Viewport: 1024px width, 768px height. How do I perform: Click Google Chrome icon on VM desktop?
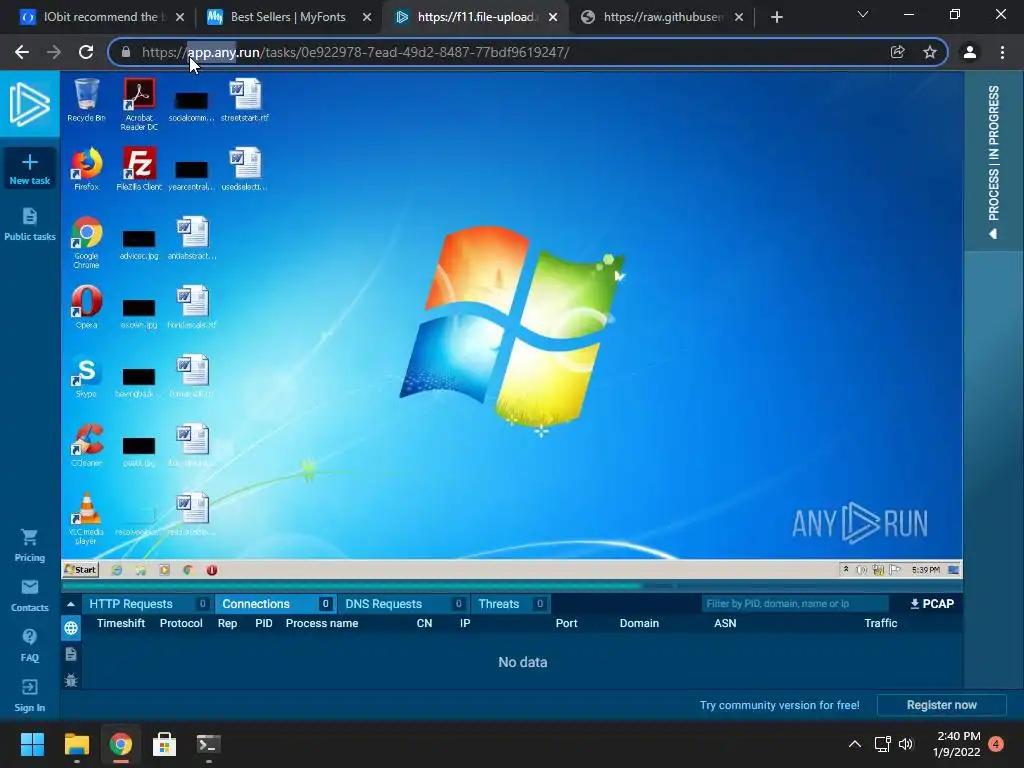pyautogui.click(x=86, y=242)
